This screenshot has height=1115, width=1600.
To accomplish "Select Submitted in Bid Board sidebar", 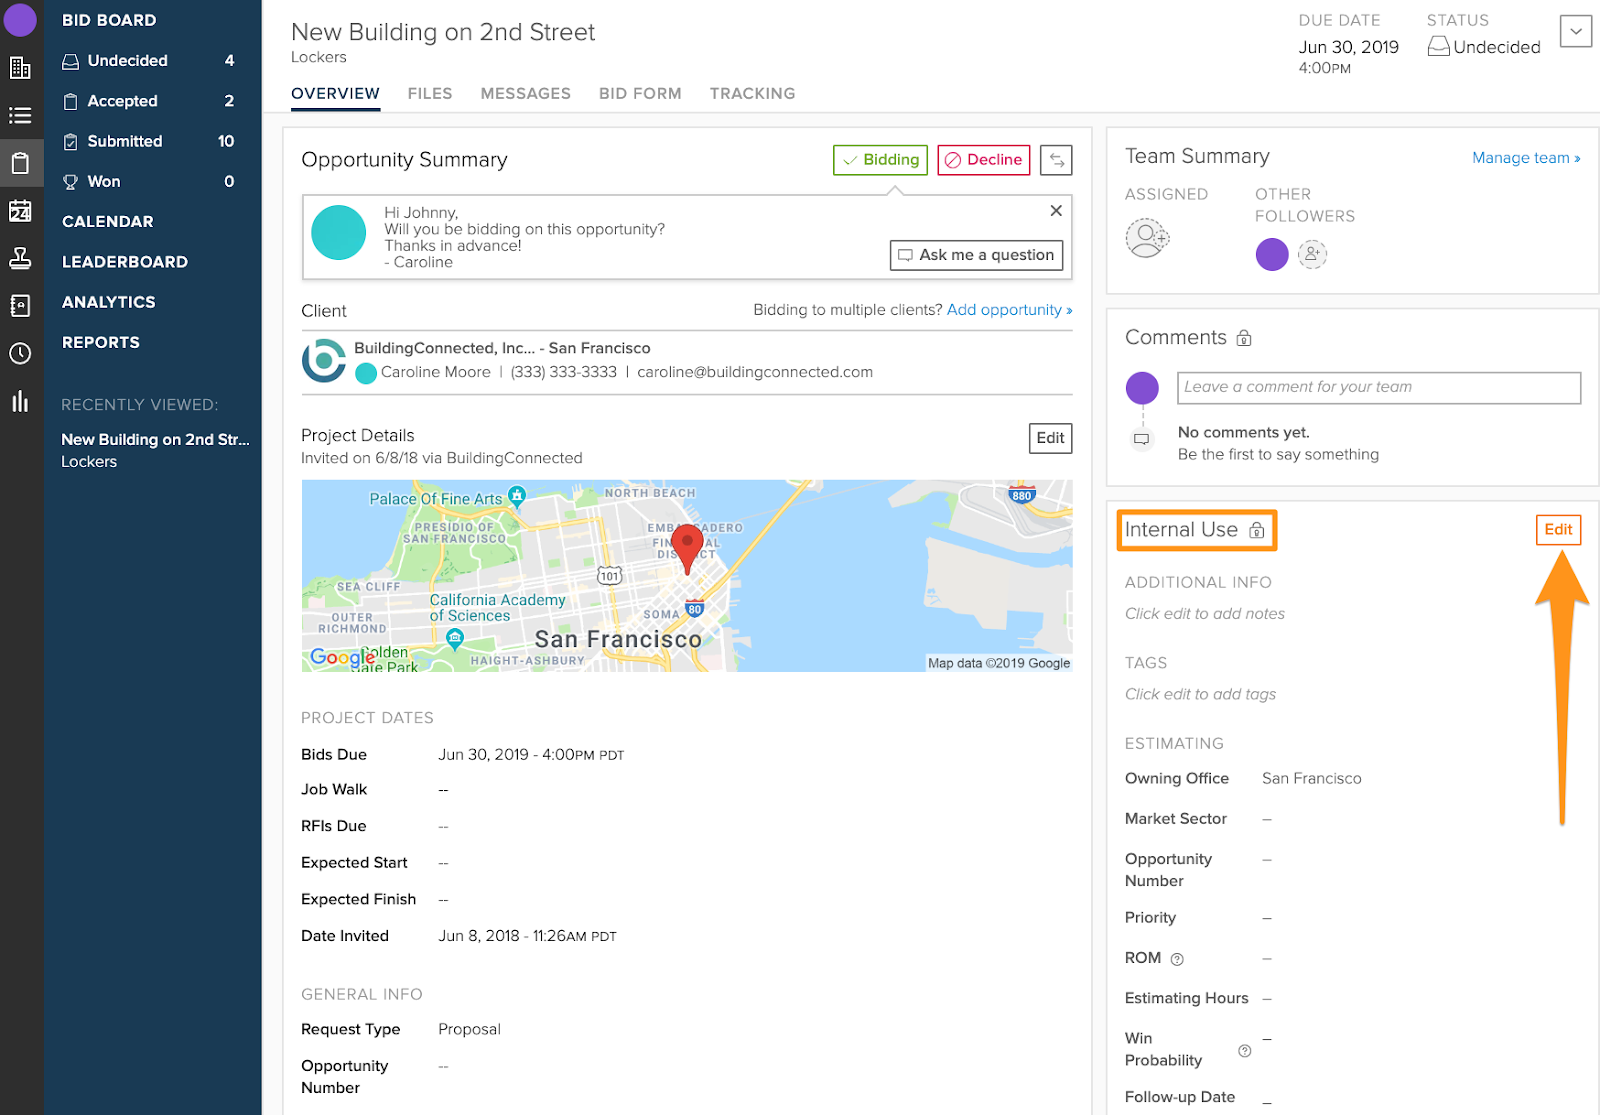I will [x=125, y=141].
